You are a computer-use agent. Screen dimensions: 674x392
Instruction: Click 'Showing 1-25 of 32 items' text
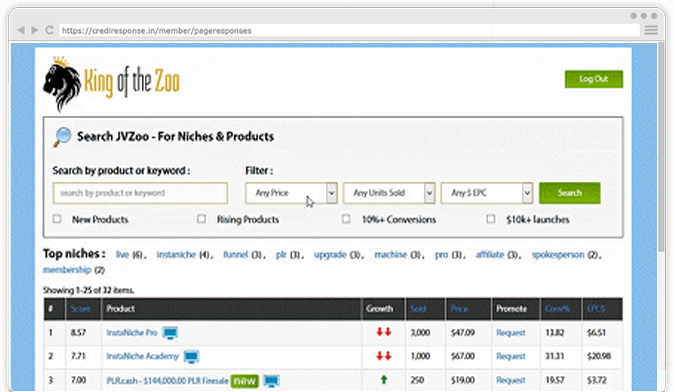coord(89,291)
